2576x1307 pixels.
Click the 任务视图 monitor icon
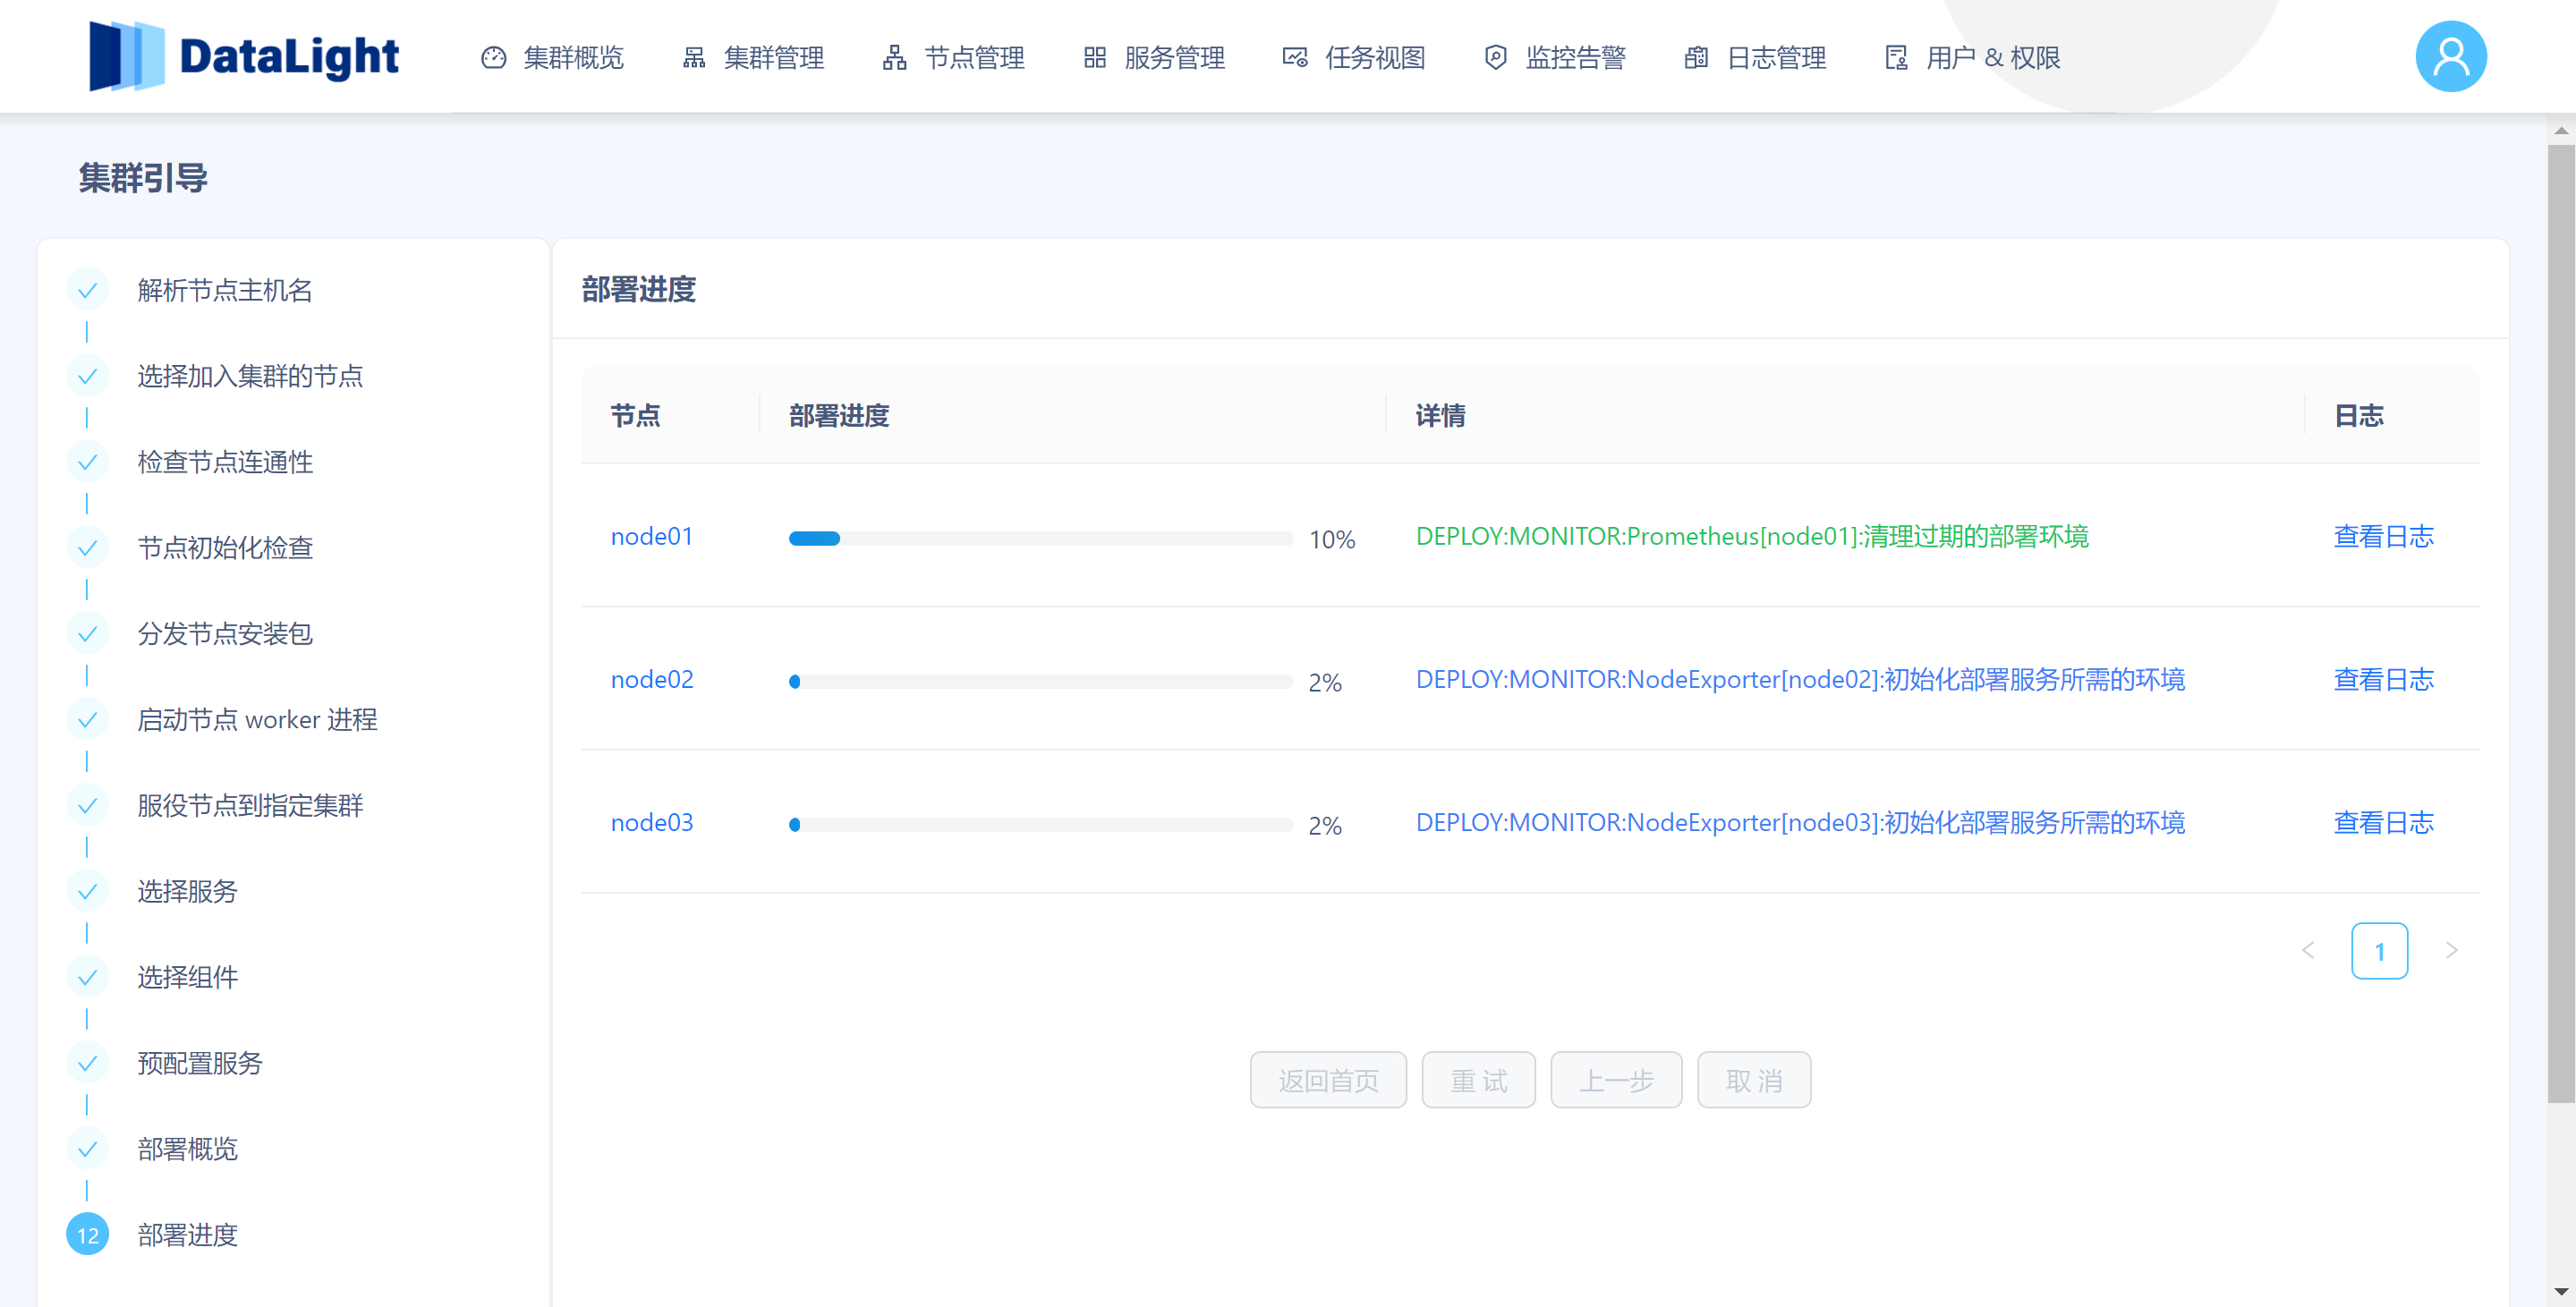pyautogui.click(x=1295, y=58)
